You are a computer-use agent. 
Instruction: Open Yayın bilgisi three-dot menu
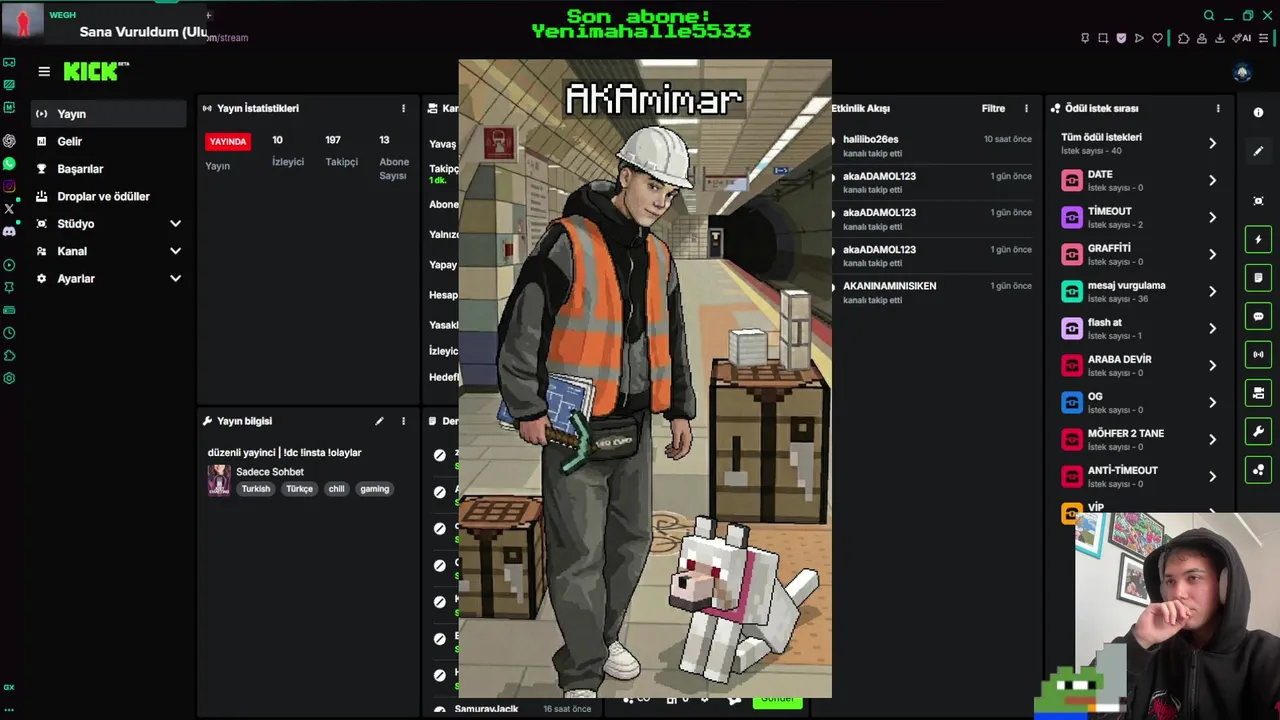tap(404, 421)
